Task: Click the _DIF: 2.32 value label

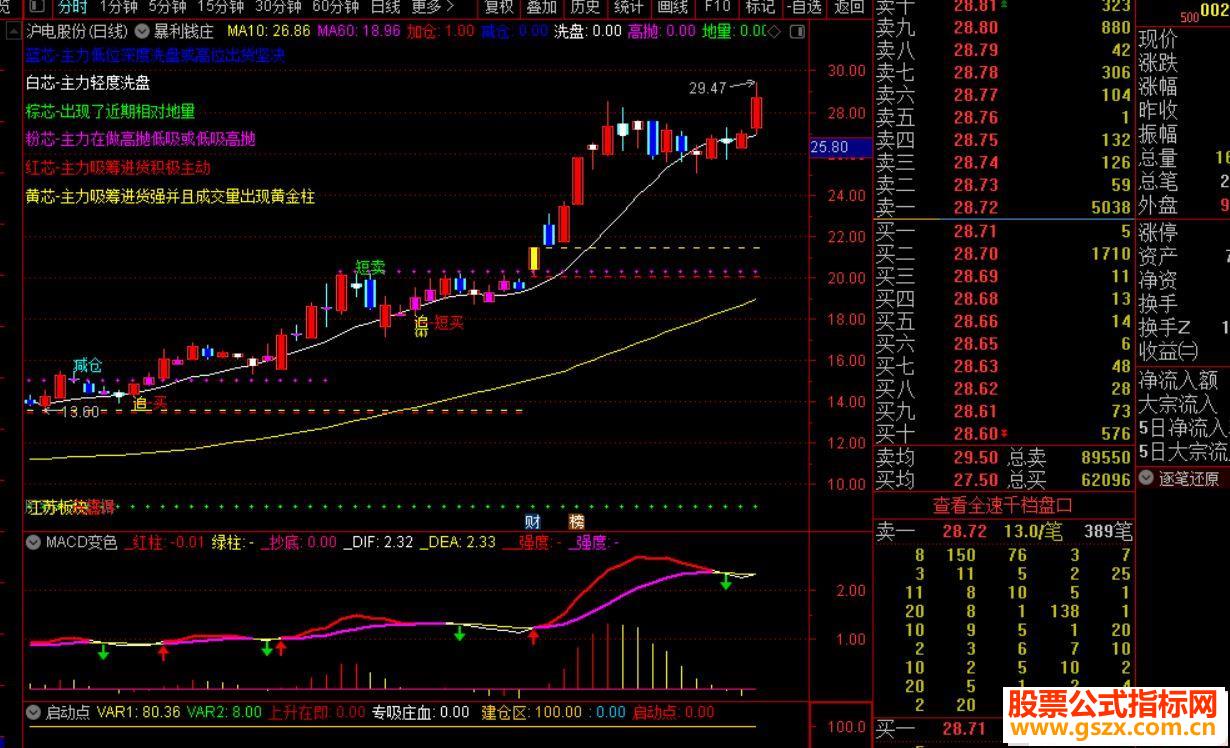Action: click(x=378, y=542)
